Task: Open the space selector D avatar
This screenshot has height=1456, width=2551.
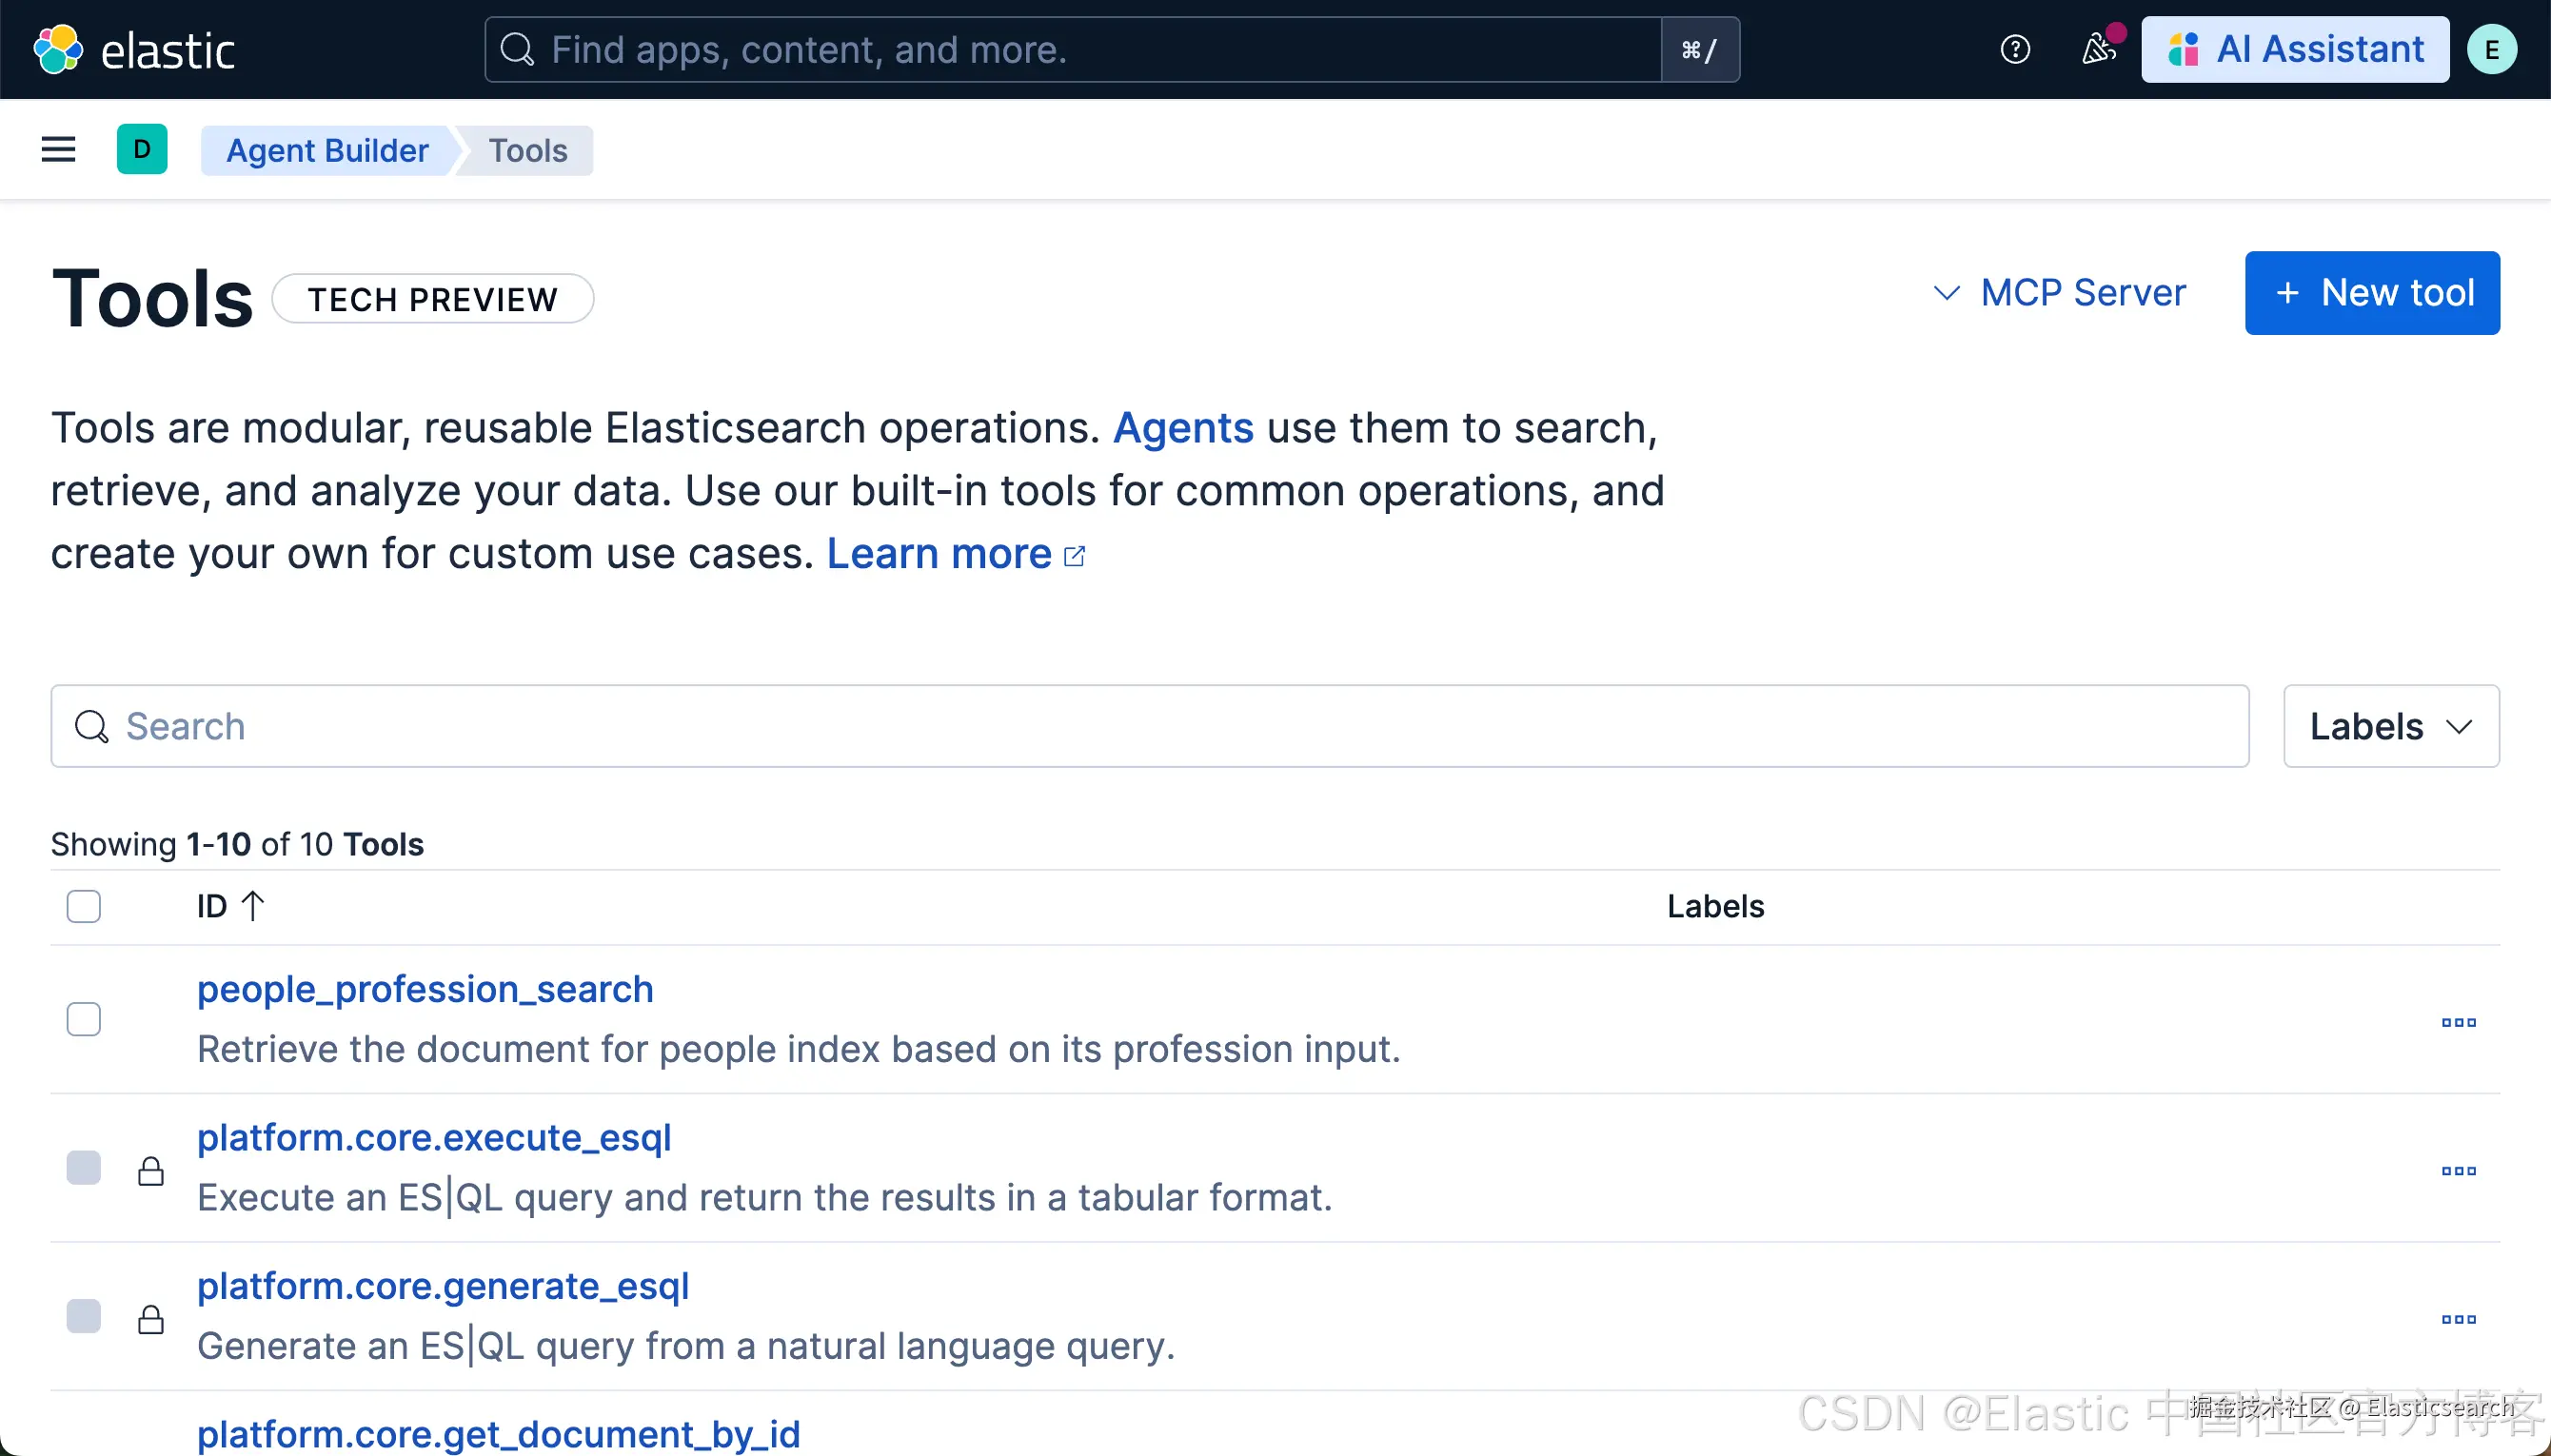Action: 142,150
